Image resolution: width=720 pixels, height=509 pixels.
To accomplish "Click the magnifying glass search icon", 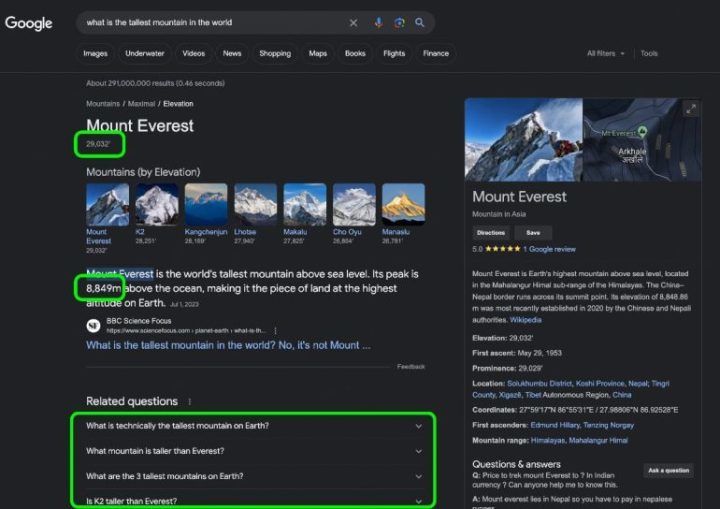I will click(420, 23).
